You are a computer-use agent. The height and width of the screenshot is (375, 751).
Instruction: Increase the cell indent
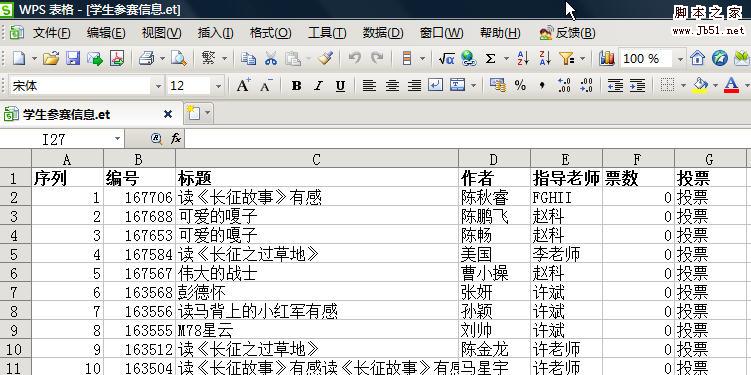click(x=637, y=86)
